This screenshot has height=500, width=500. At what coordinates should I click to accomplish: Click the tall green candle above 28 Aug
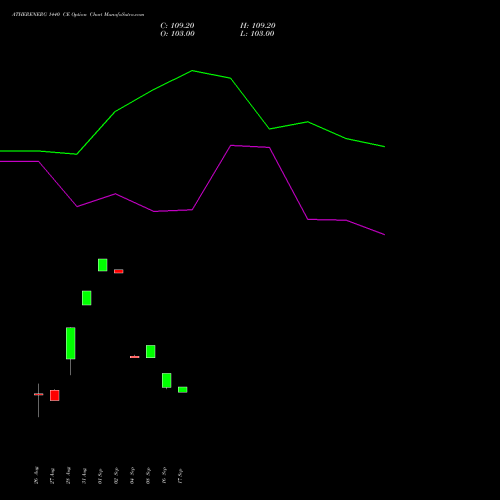coord(71,343)
